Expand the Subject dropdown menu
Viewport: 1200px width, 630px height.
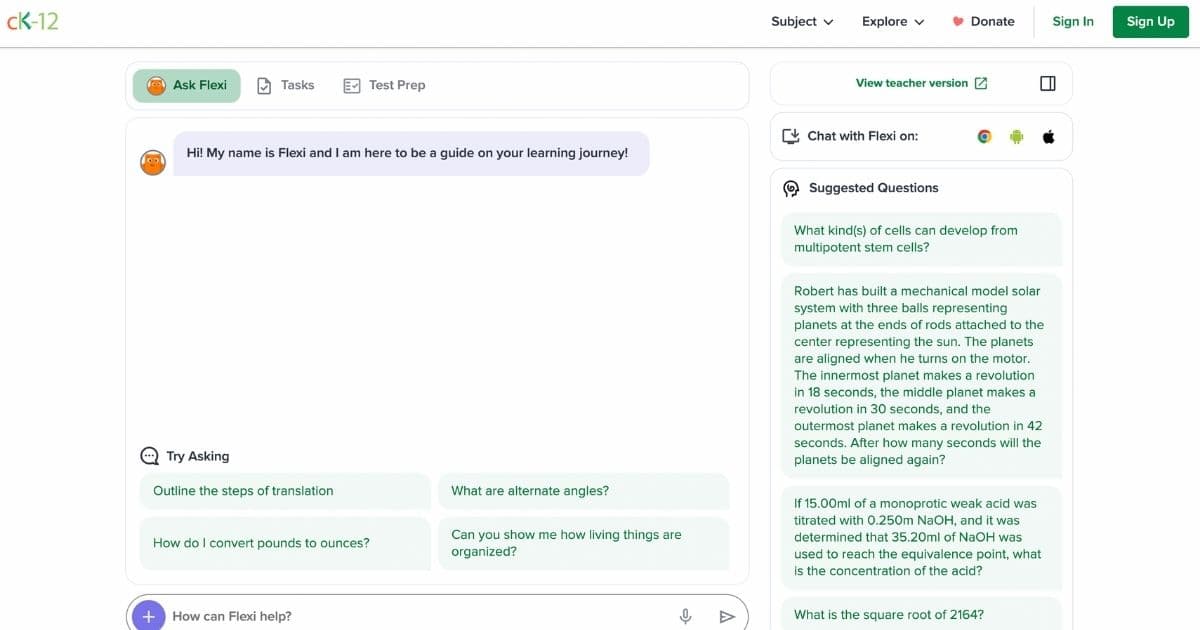point(802,22)
